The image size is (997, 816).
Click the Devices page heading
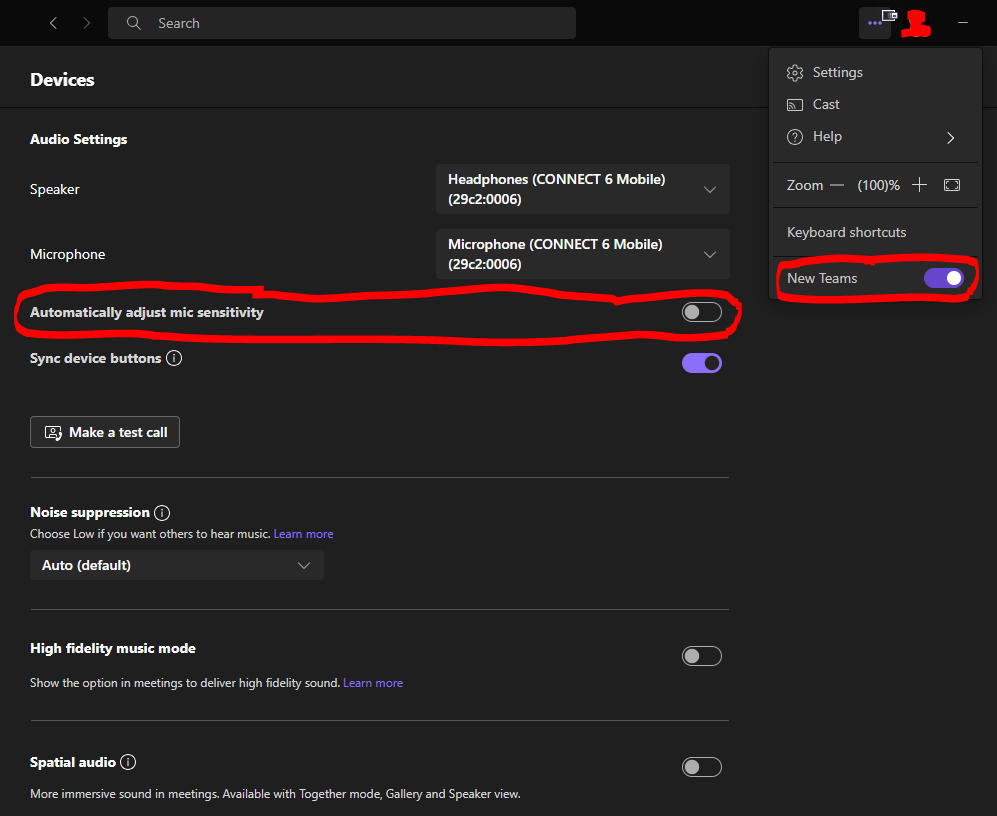point(62,80)
